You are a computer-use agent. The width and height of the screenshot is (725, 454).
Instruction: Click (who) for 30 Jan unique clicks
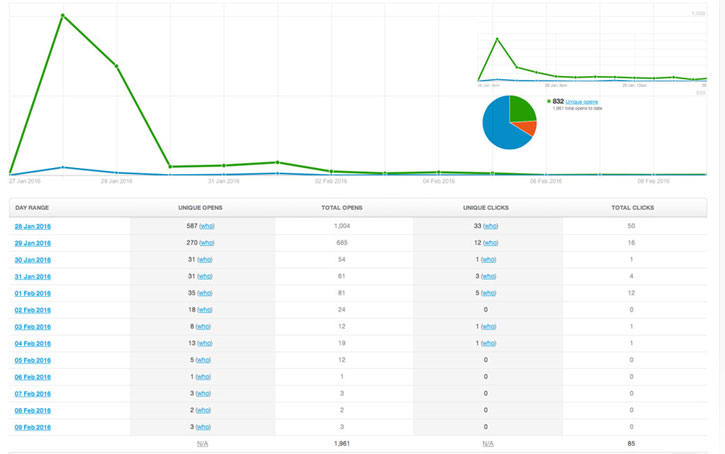coord(488,259)
